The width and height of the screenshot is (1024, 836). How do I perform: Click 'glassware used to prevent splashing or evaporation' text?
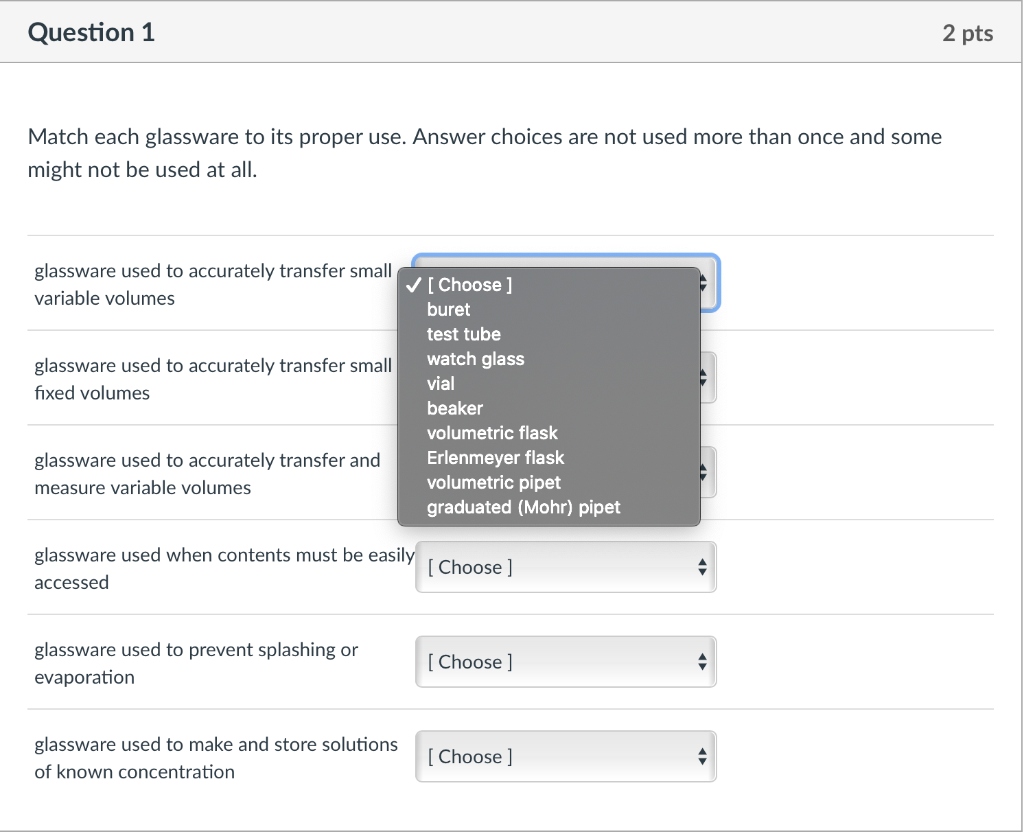(196, 664)
